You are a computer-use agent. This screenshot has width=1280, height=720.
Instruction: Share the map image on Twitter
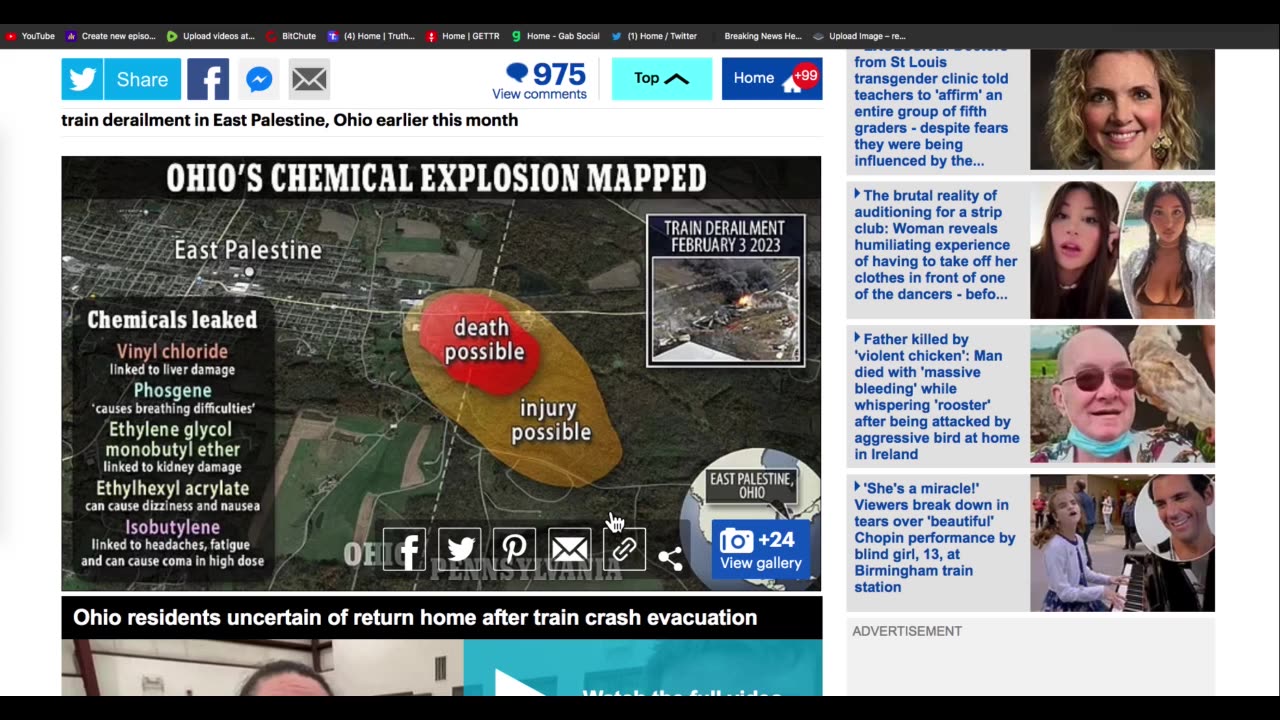459,549
